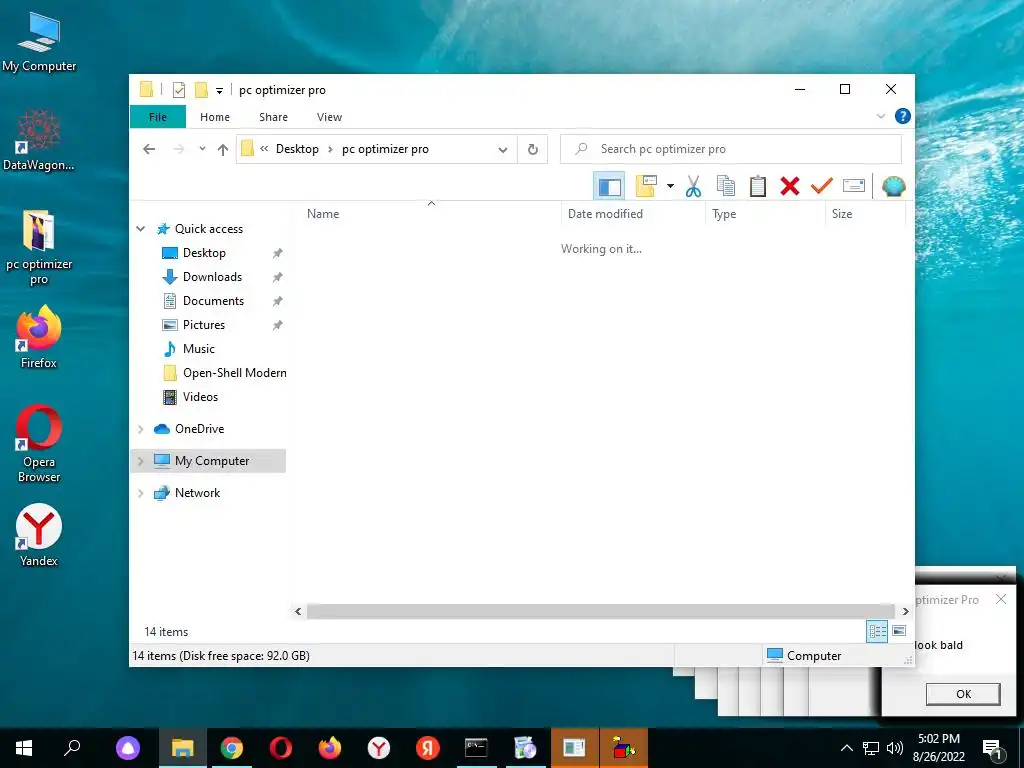Open the view options dropdown arrow

click(670, 187)
